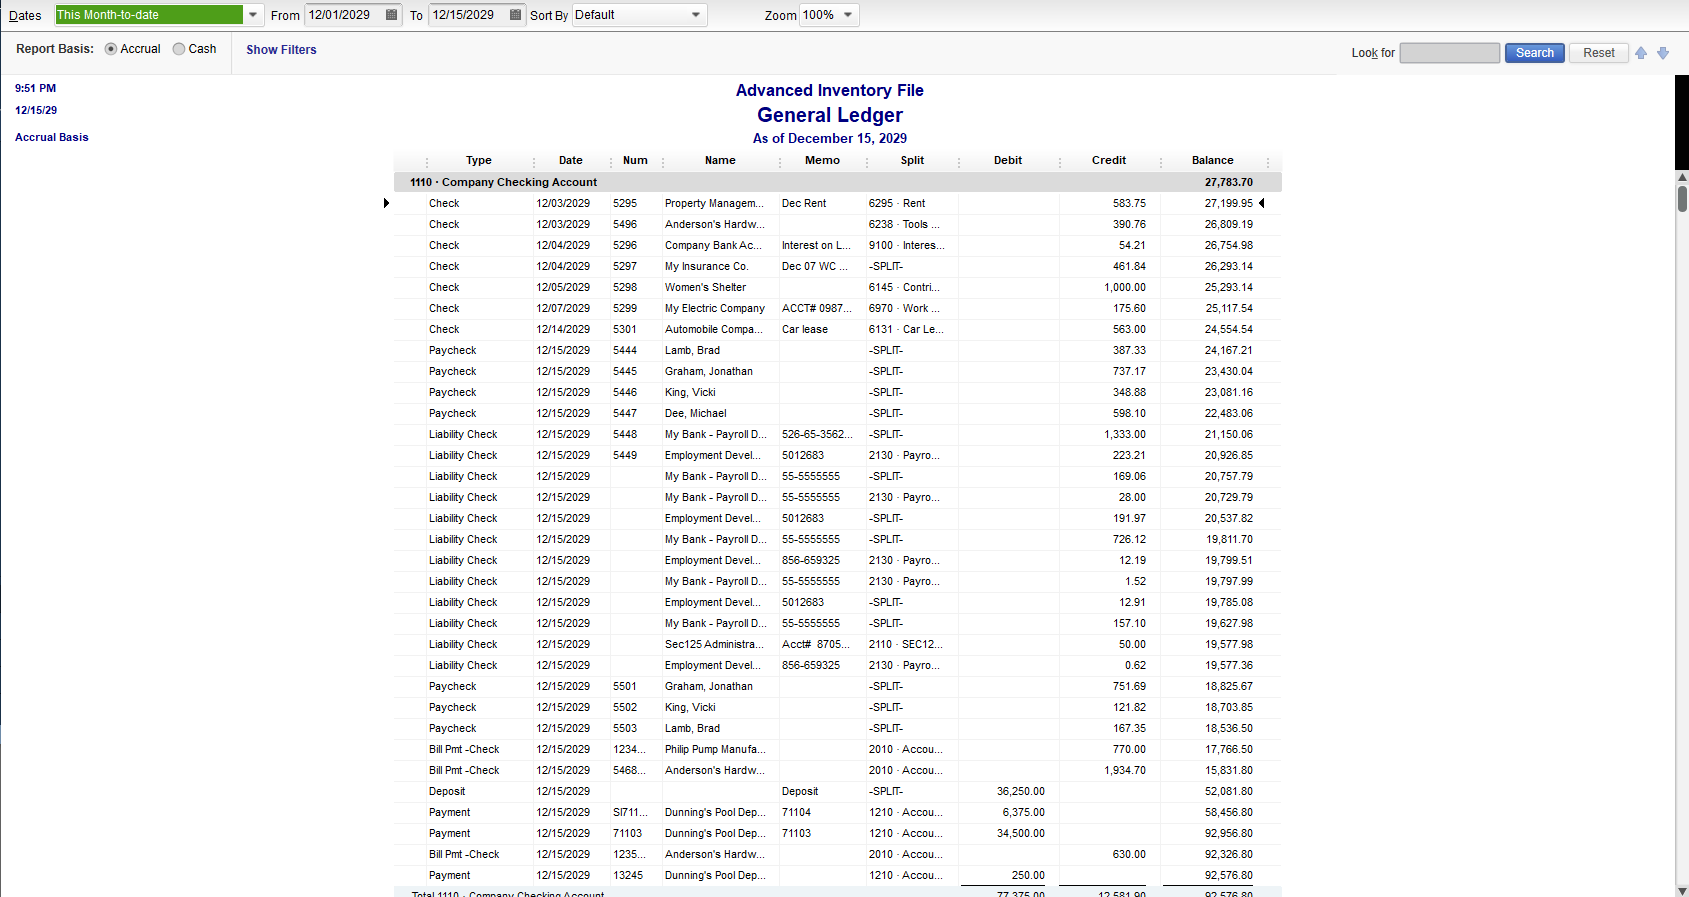Click the Credit column header

coord(1109,160)
